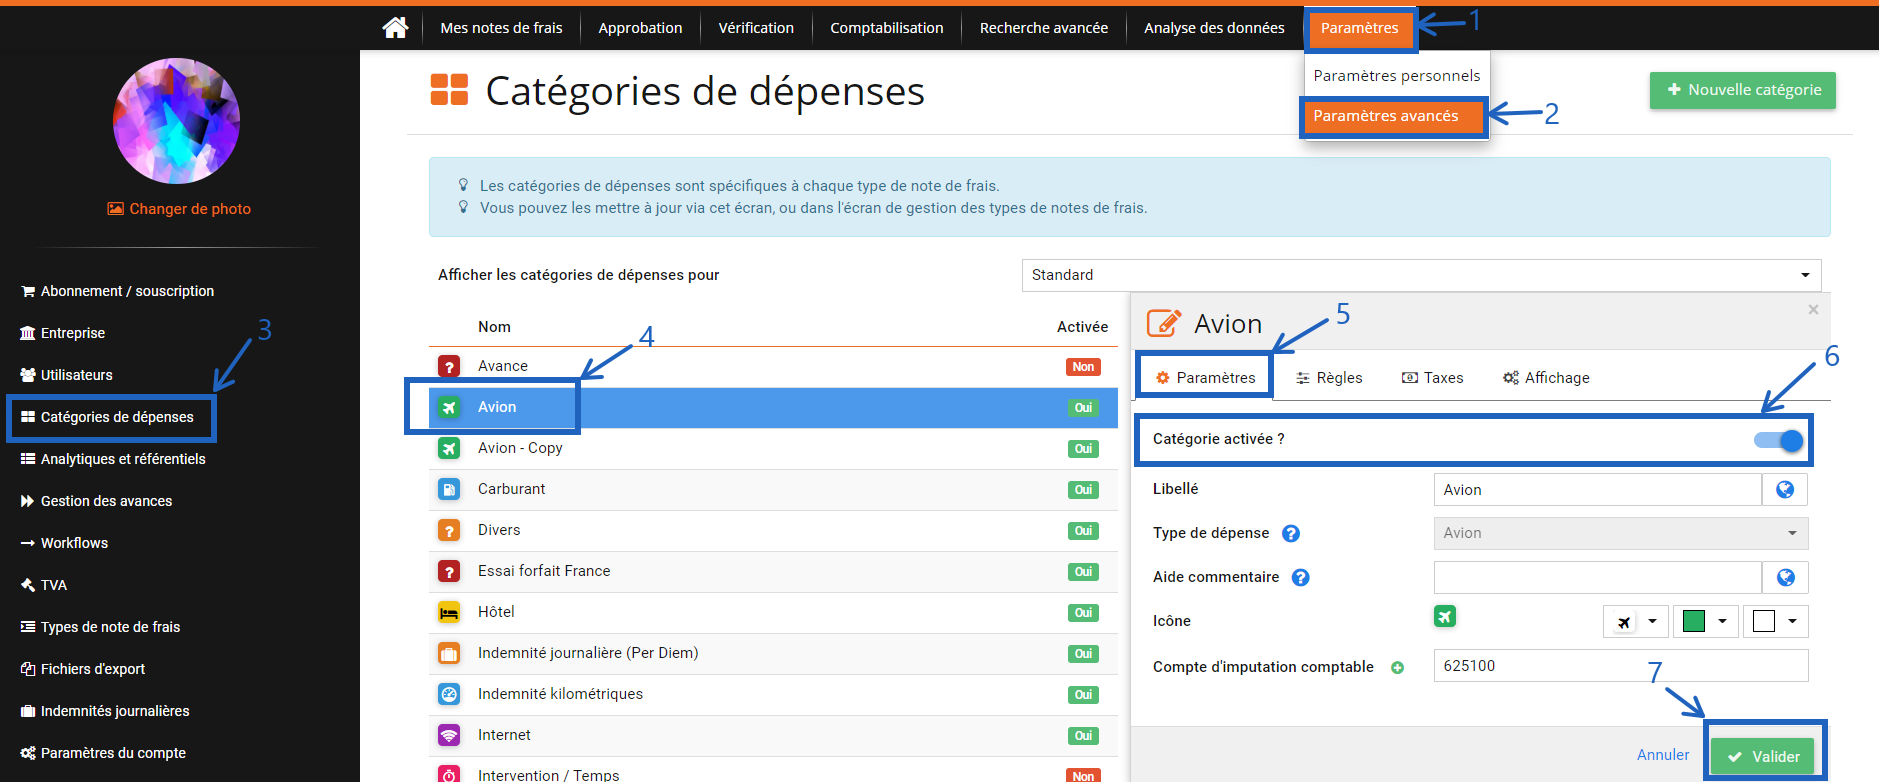Click the Essai forfait France icon

[449, 571]
